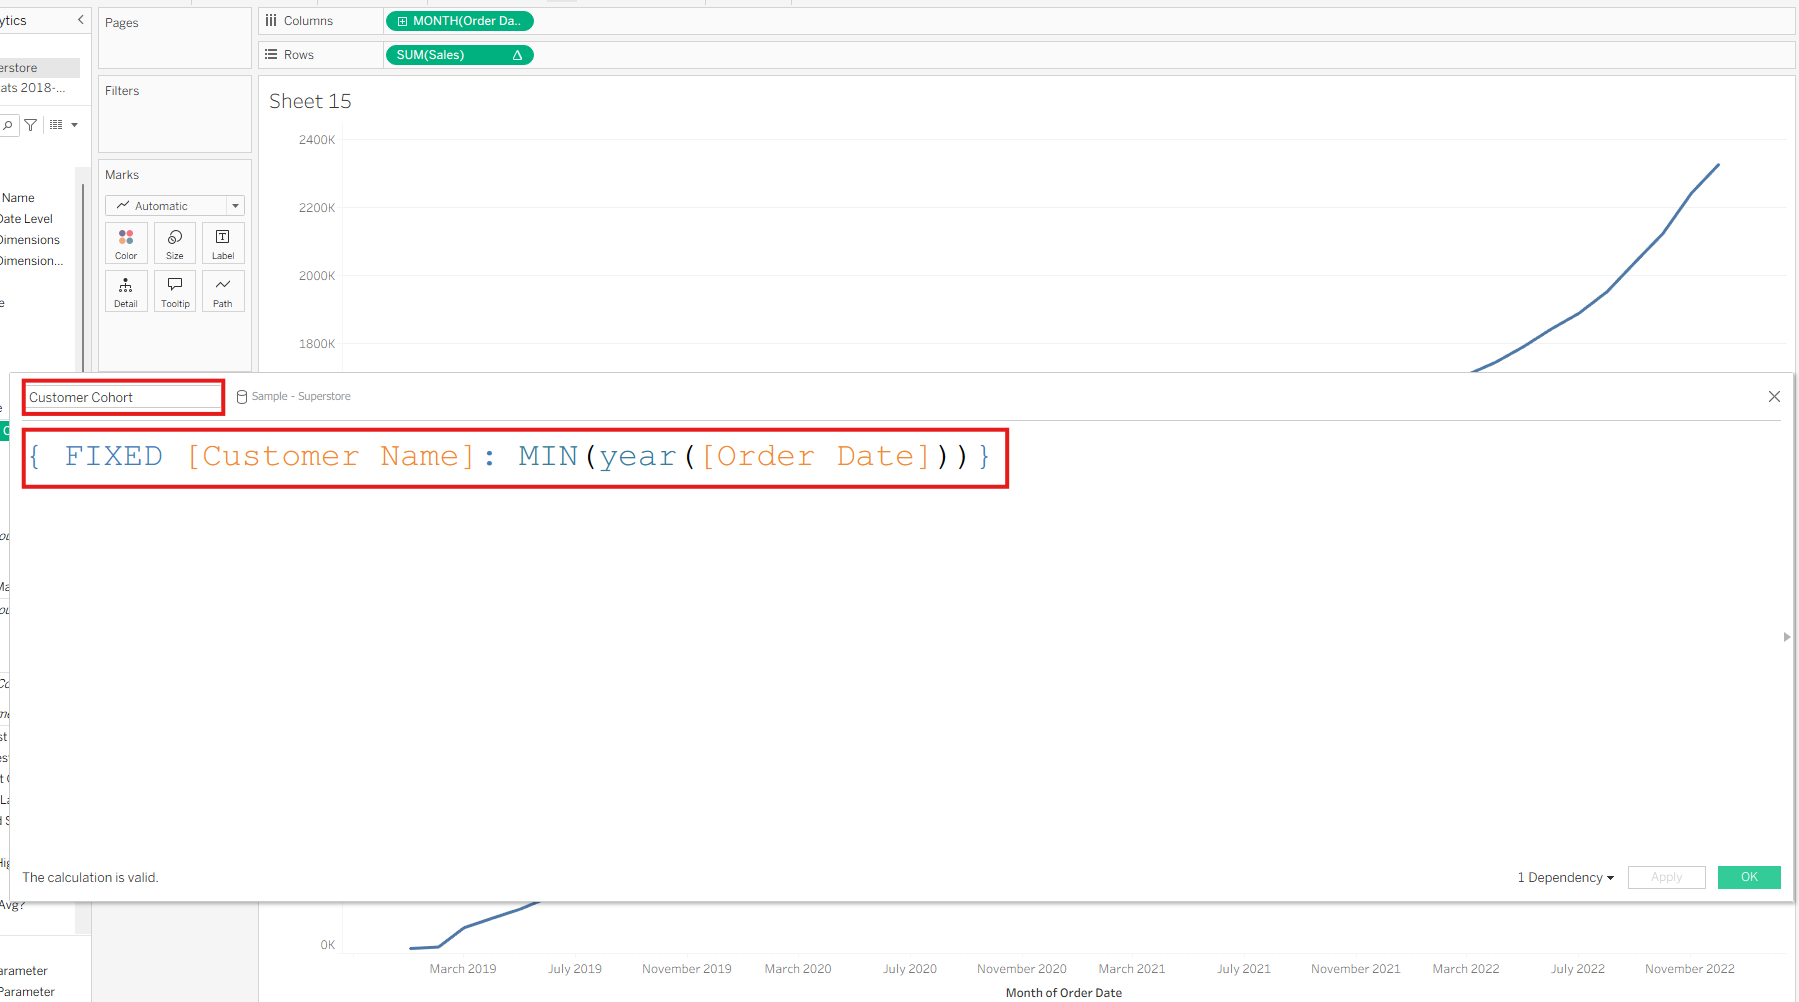Open the 1 Dependency dropdown
1799x1002 pixels.
point(1565,878)
